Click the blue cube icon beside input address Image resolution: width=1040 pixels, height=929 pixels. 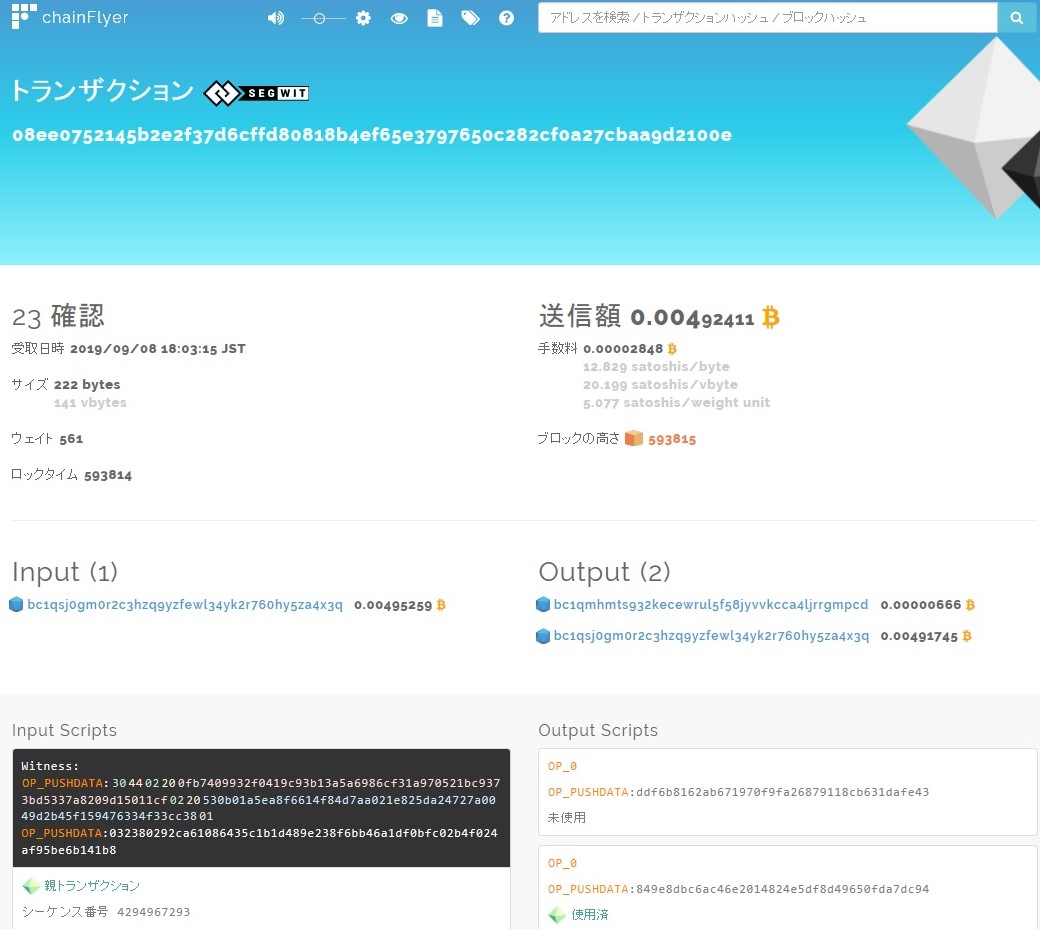coord(16,604)
